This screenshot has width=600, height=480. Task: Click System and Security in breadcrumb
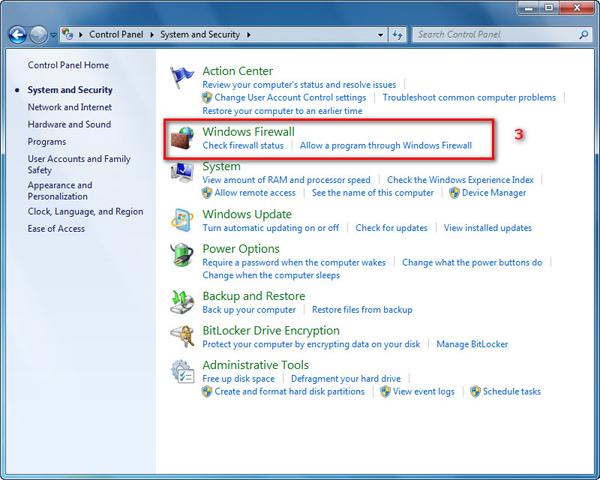(x=200, y=34)
